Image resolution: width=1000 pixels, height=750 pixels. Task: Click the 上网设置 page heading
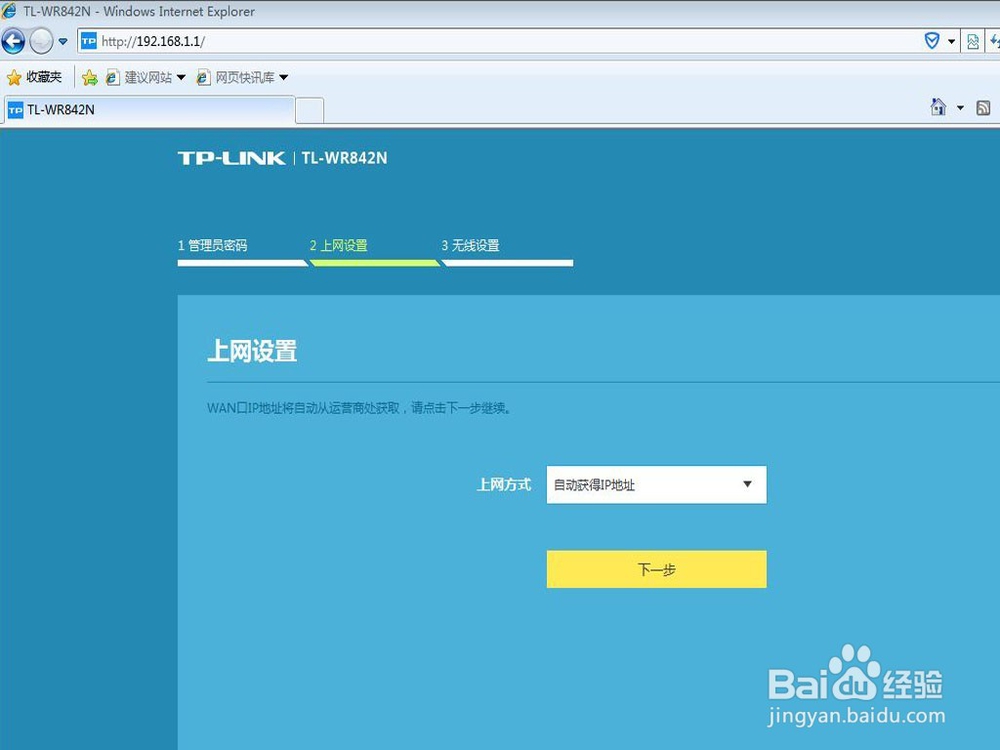[x=253, y=351]
